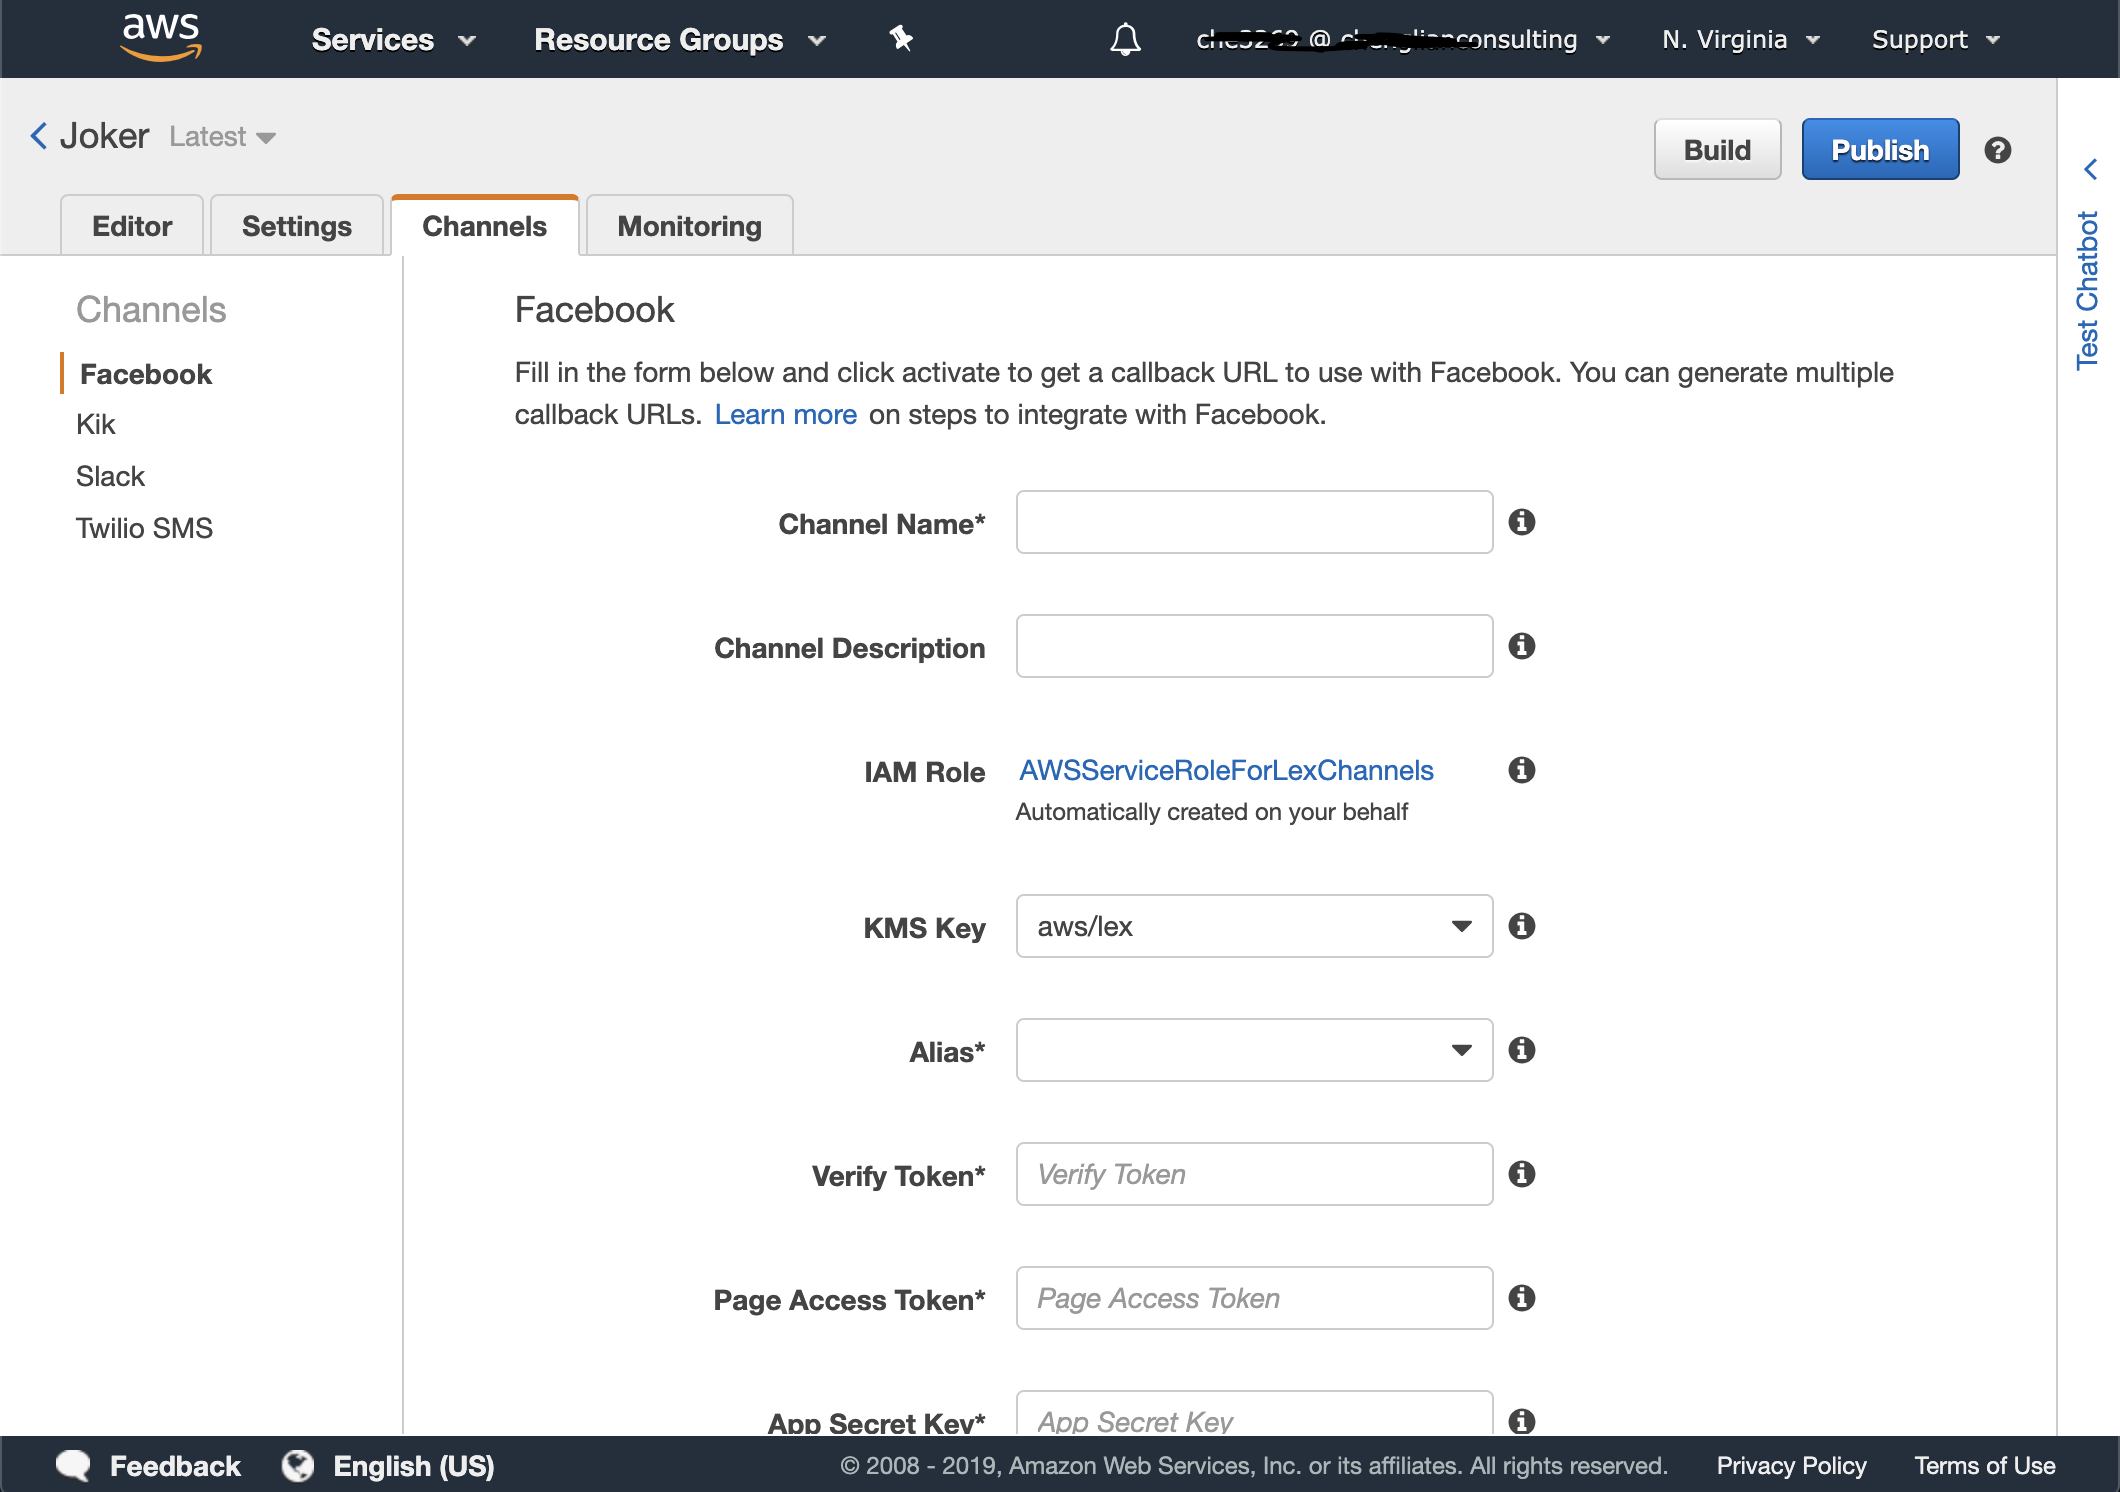Screen dimensions: 2120x1492
Task: Click the AWS logo home icon
Action: 161,38
